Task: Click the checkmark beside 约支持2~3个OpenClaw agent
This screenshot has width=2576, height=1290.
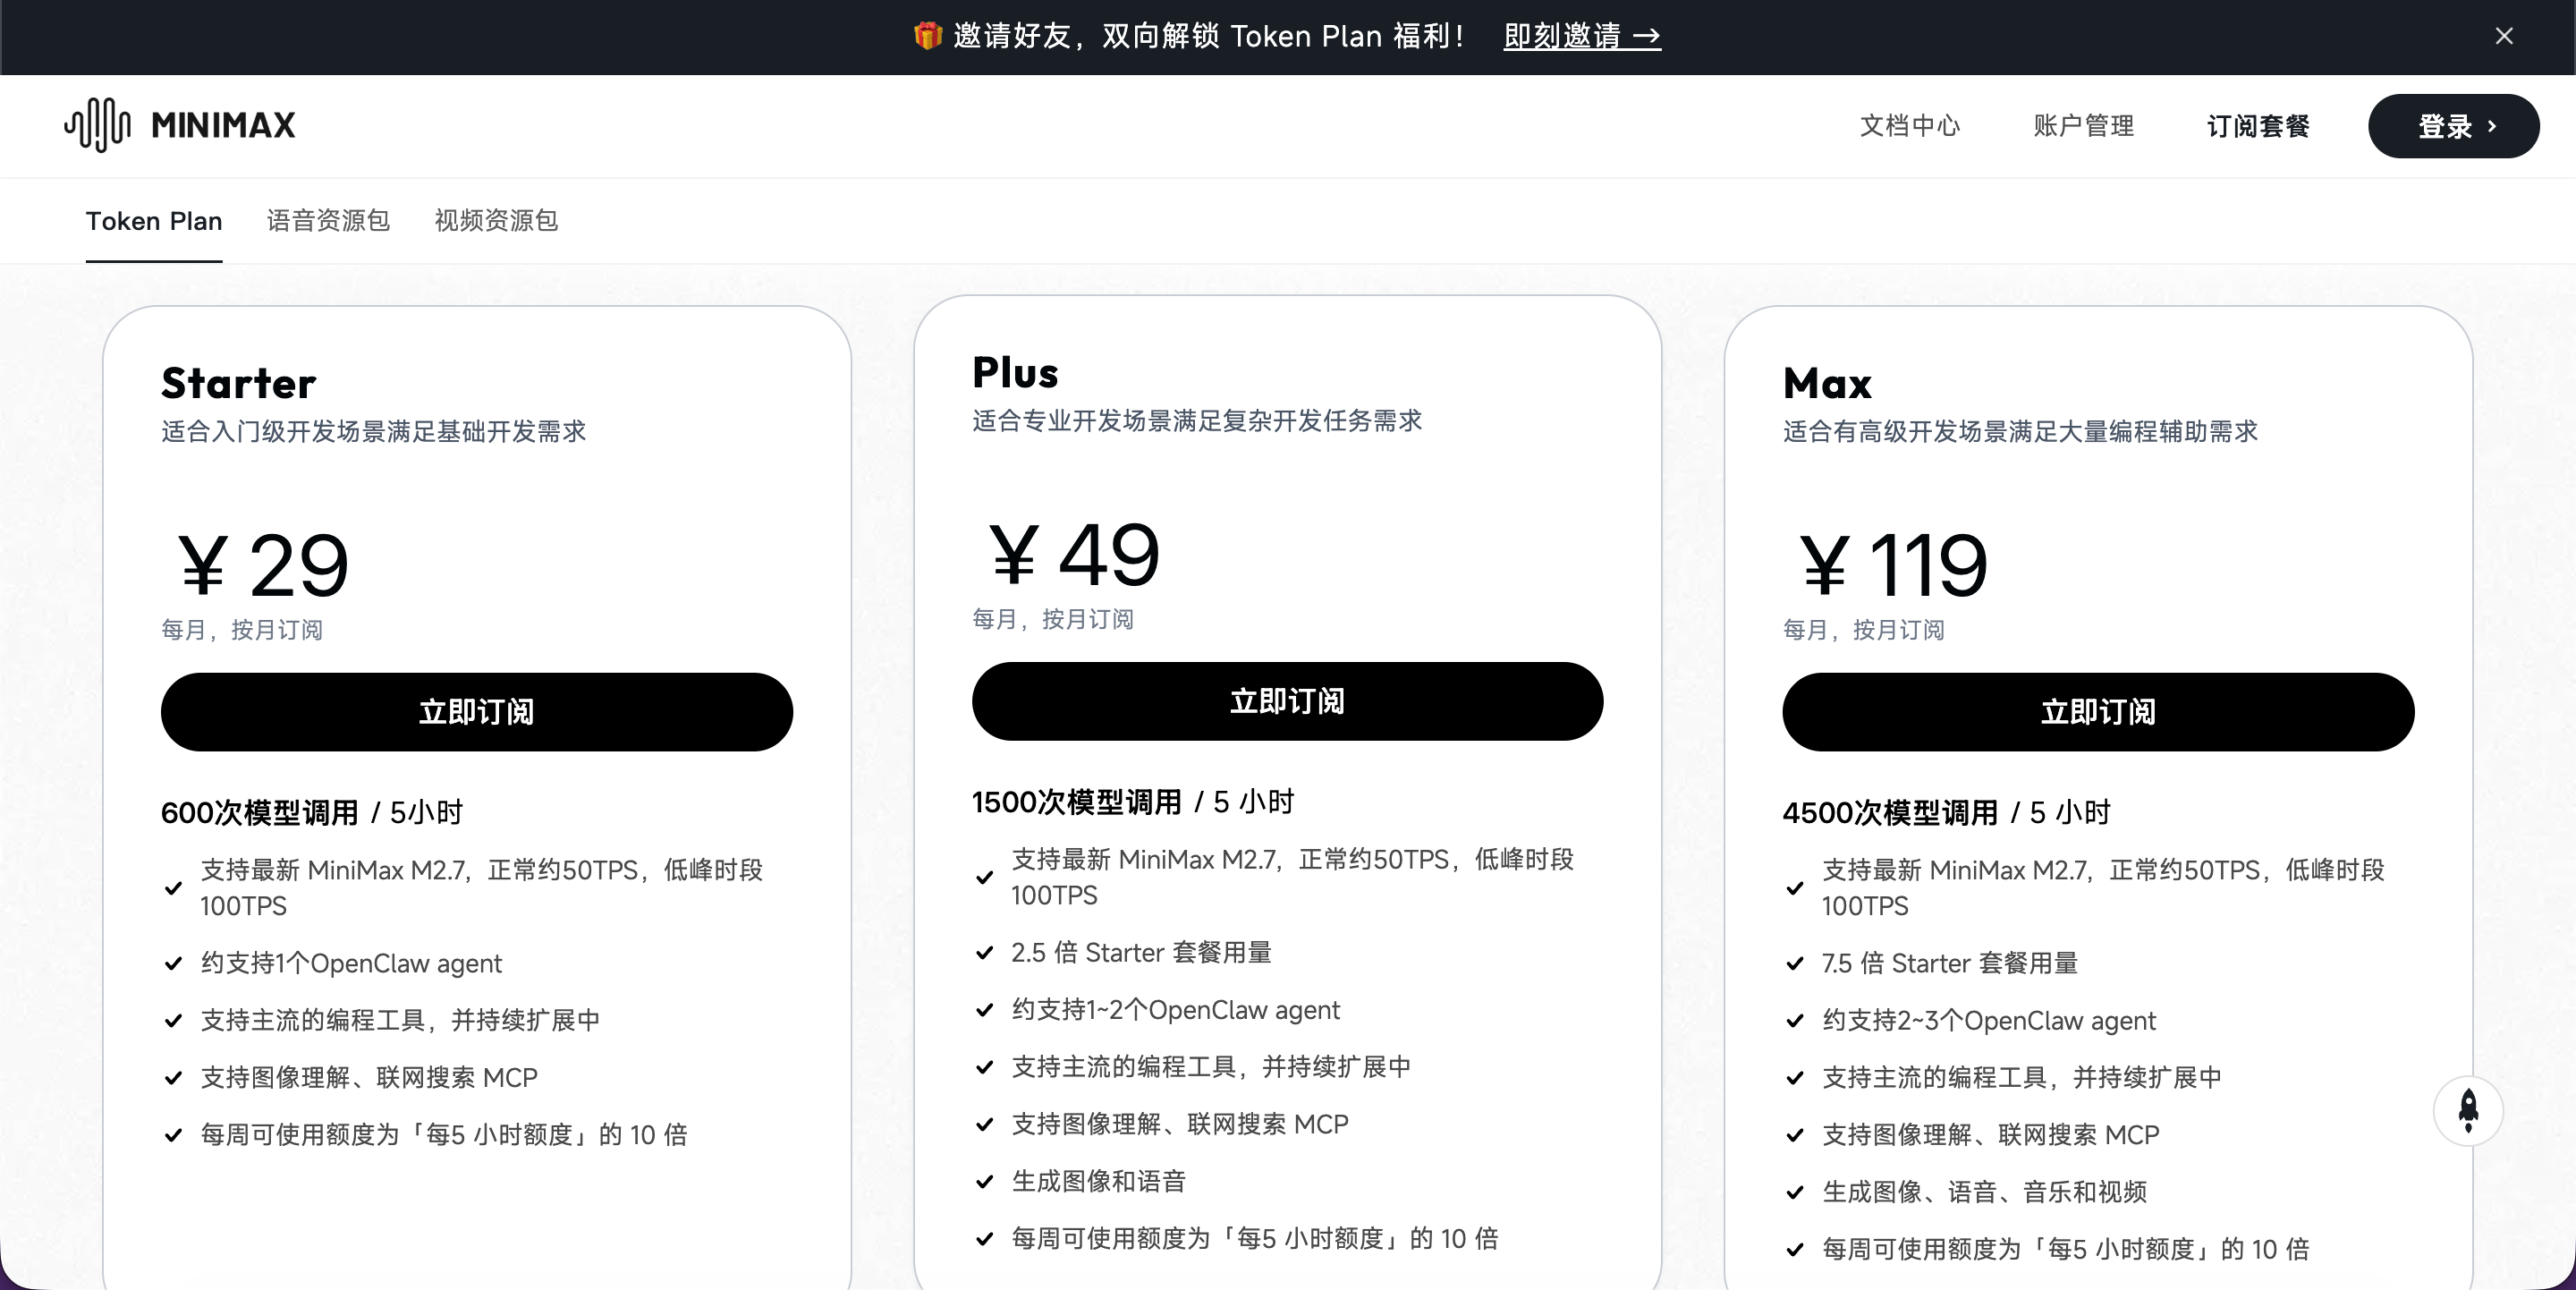Action: pyautogui.click(x=1795, y=1020)
